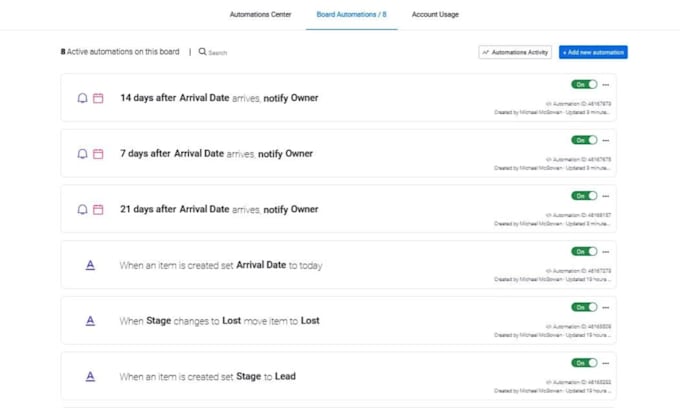The width and height of the screenshot is (680, 408).
Task: Switch to the Automations Center tab
Action: (x=261, y=15)
